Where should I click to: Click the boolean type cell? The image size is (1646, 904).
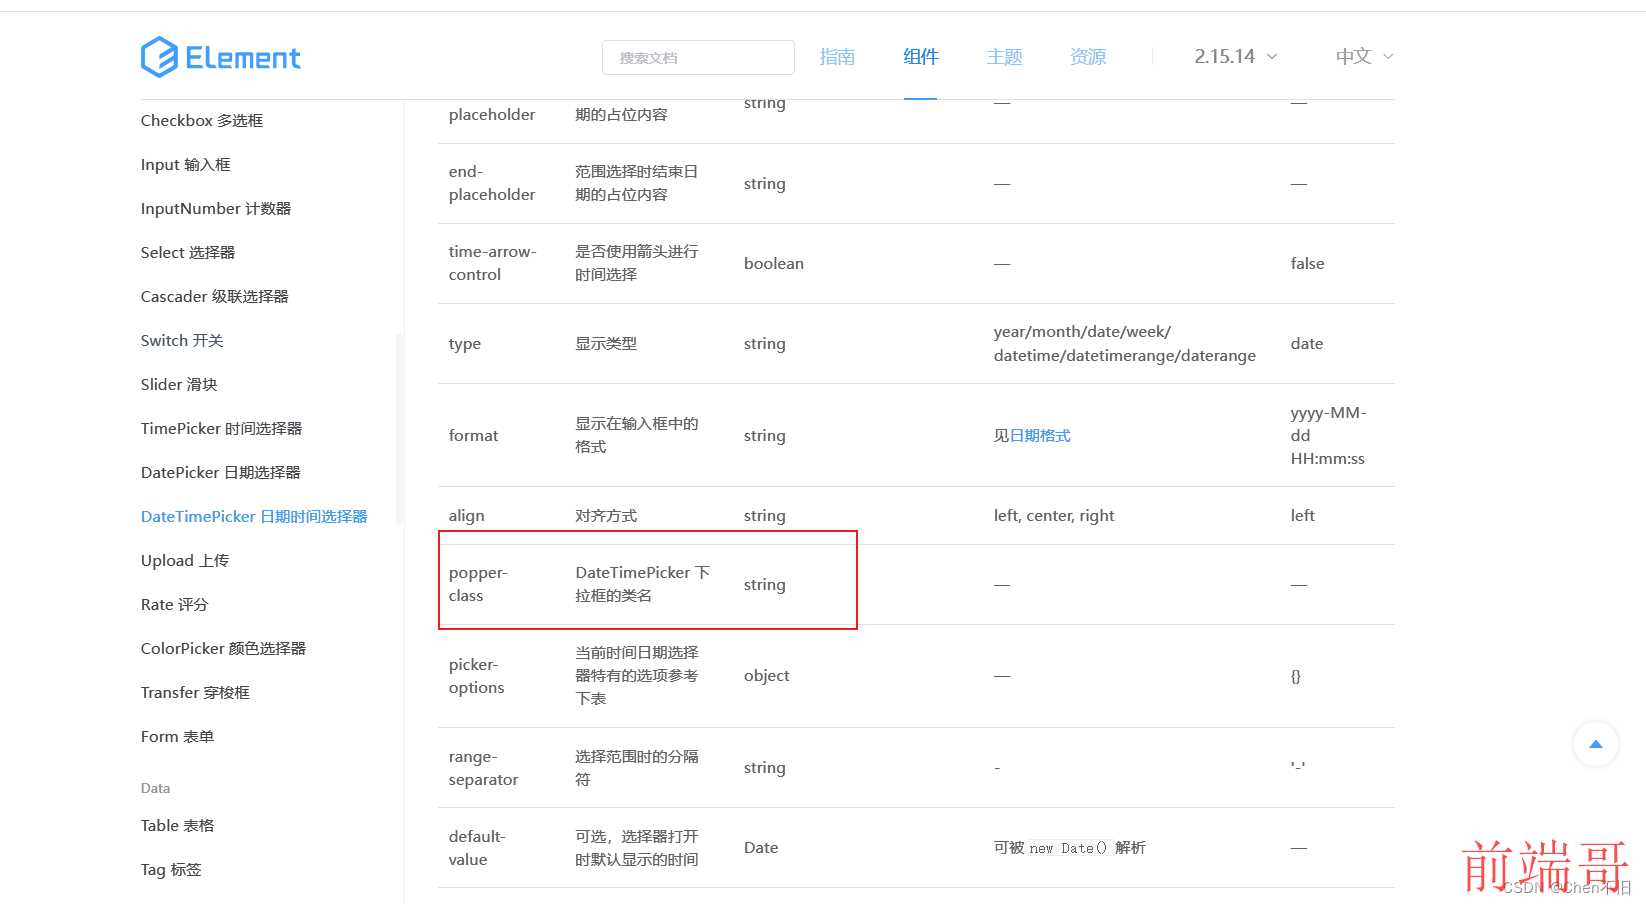773,263
